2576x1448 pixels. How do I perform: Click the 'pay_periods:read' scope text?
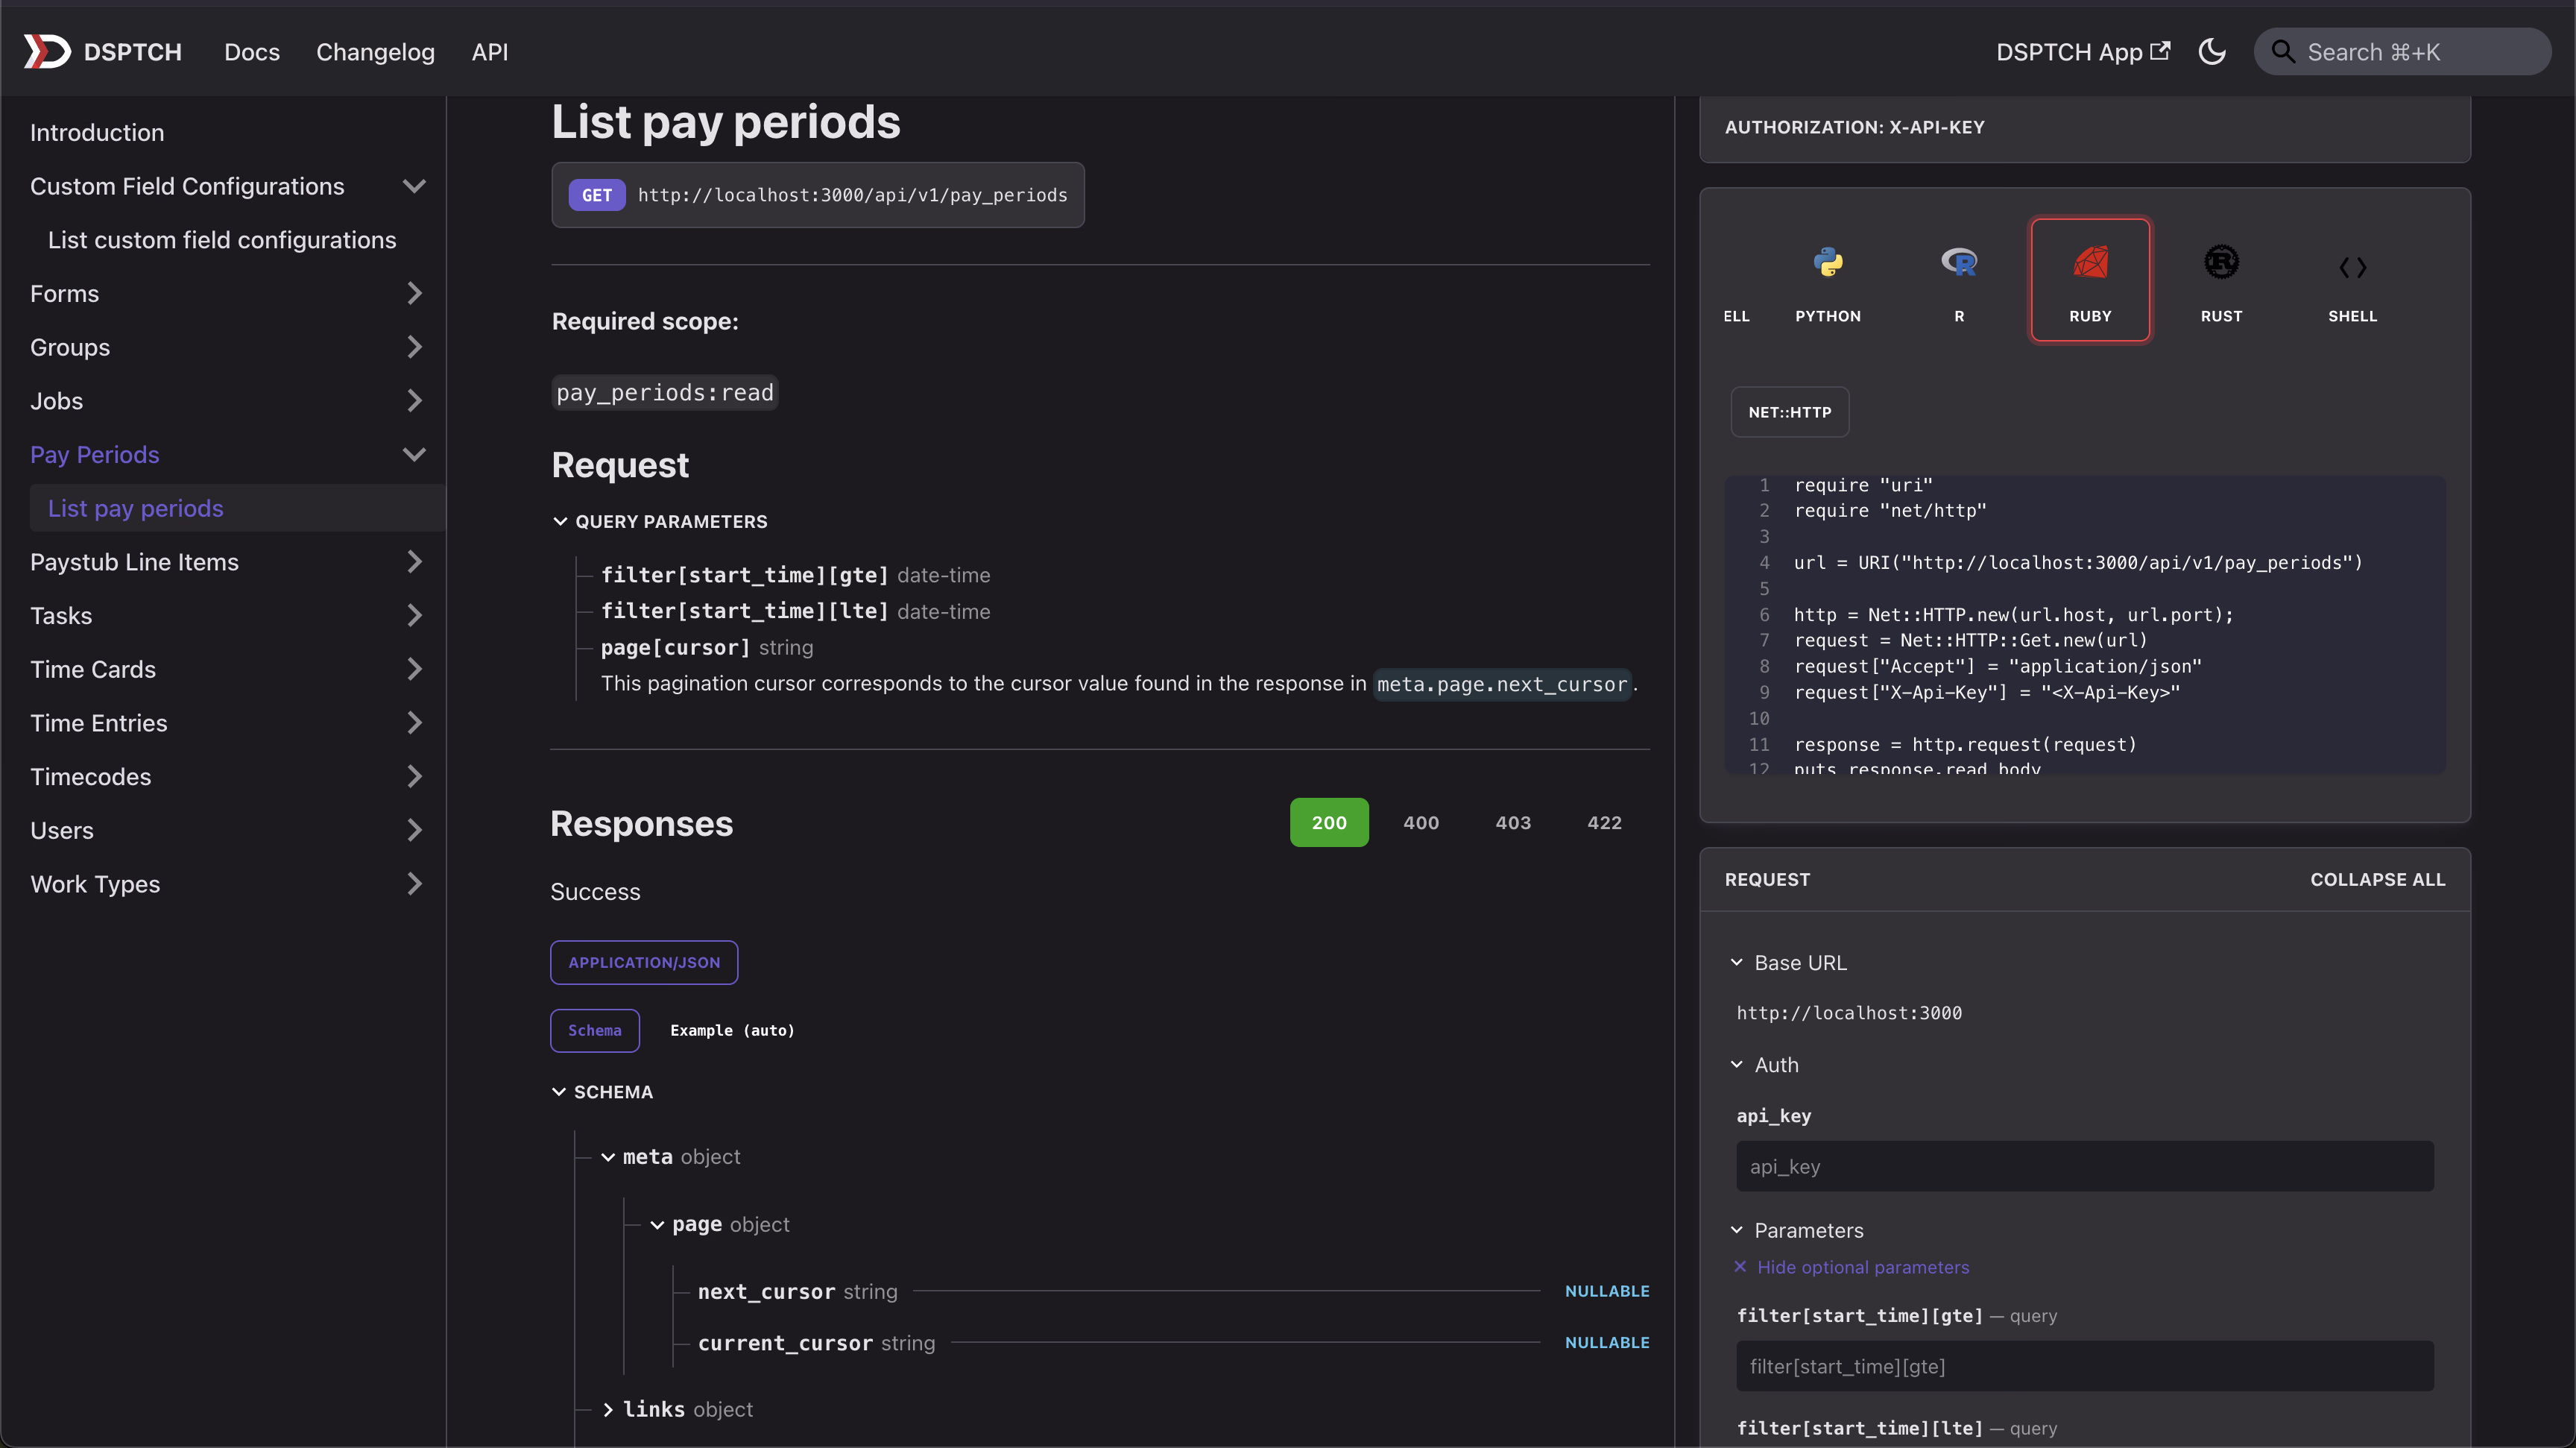pyautogui.click(x=665, y=392)
